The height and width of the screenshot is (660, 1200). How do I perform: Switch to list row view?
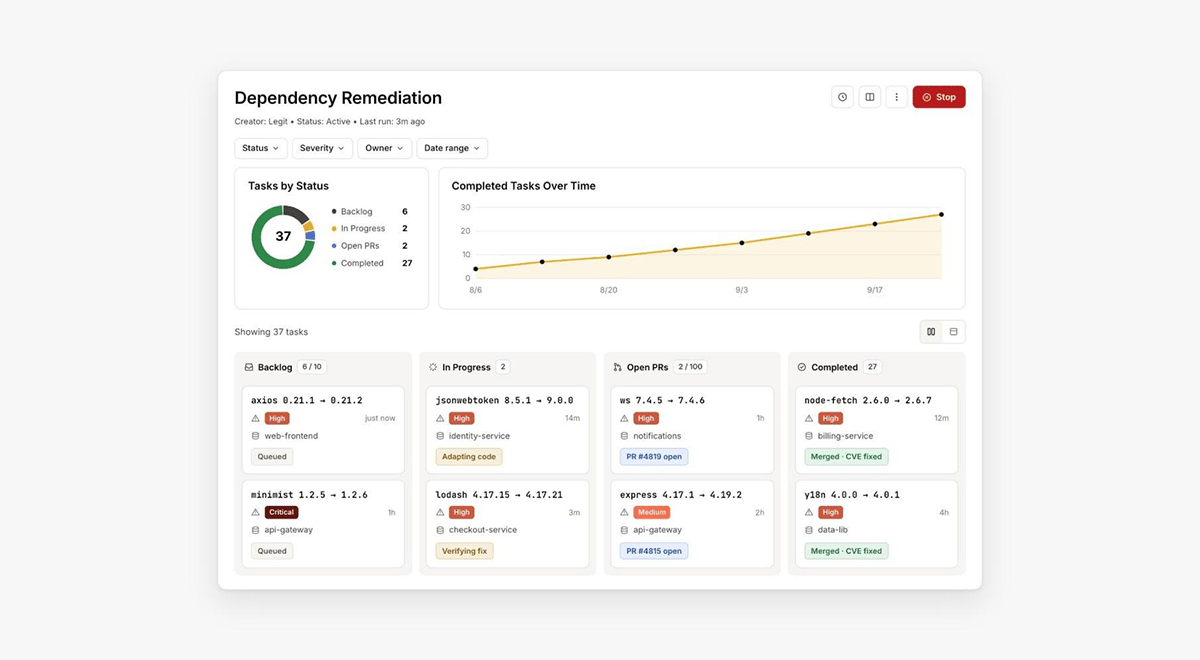pyautogui.click(x=954, y=332)
